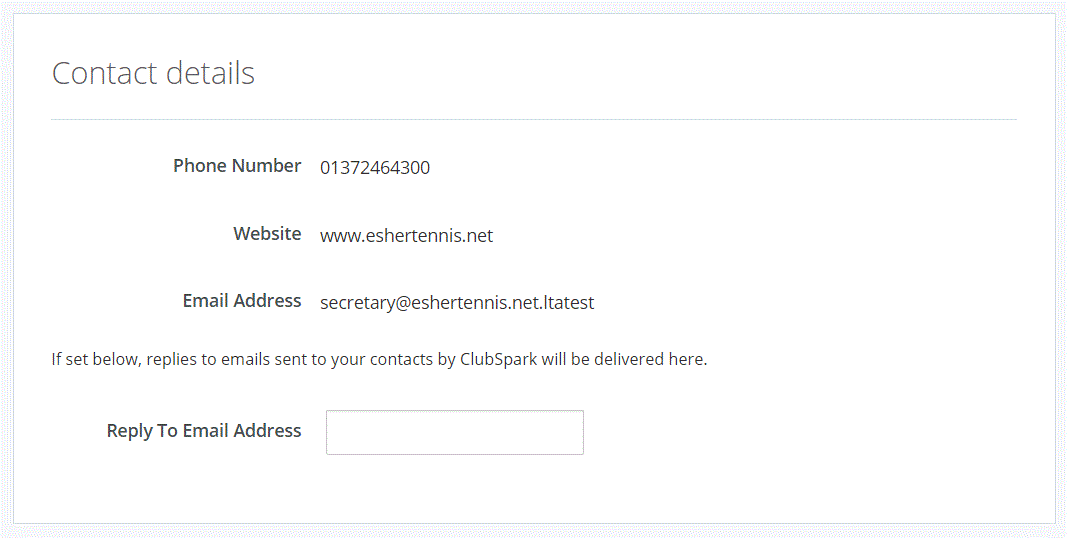
Task: Click the Phone Number label
Action: (237, 166)
